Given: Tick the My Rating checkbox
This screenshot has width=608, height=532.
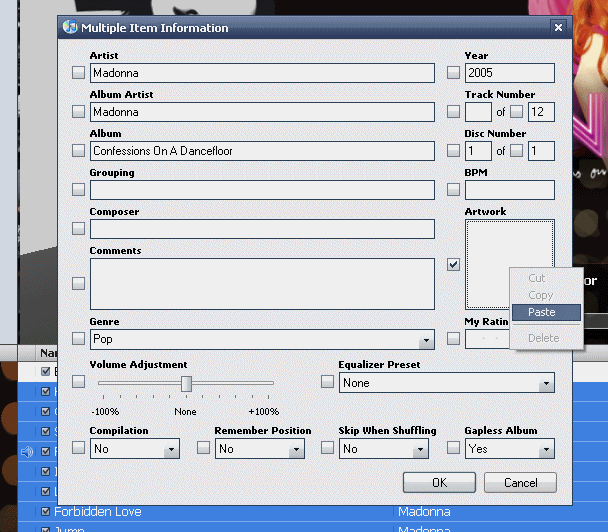Looking at the screenshot, I should pos(453,339).
